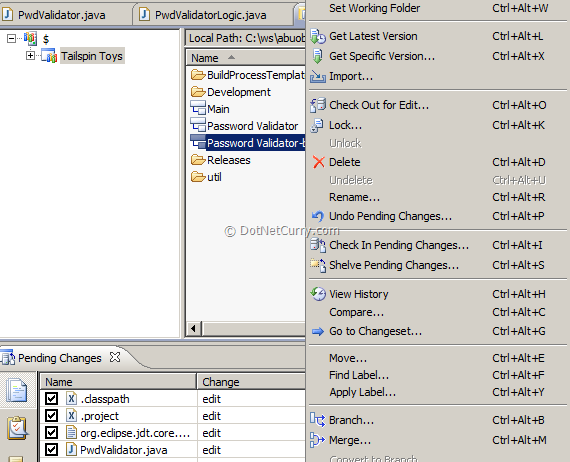Click the Releases folder icon
Image resolution: width=570 pixels, height=462 pixels.
198,160
